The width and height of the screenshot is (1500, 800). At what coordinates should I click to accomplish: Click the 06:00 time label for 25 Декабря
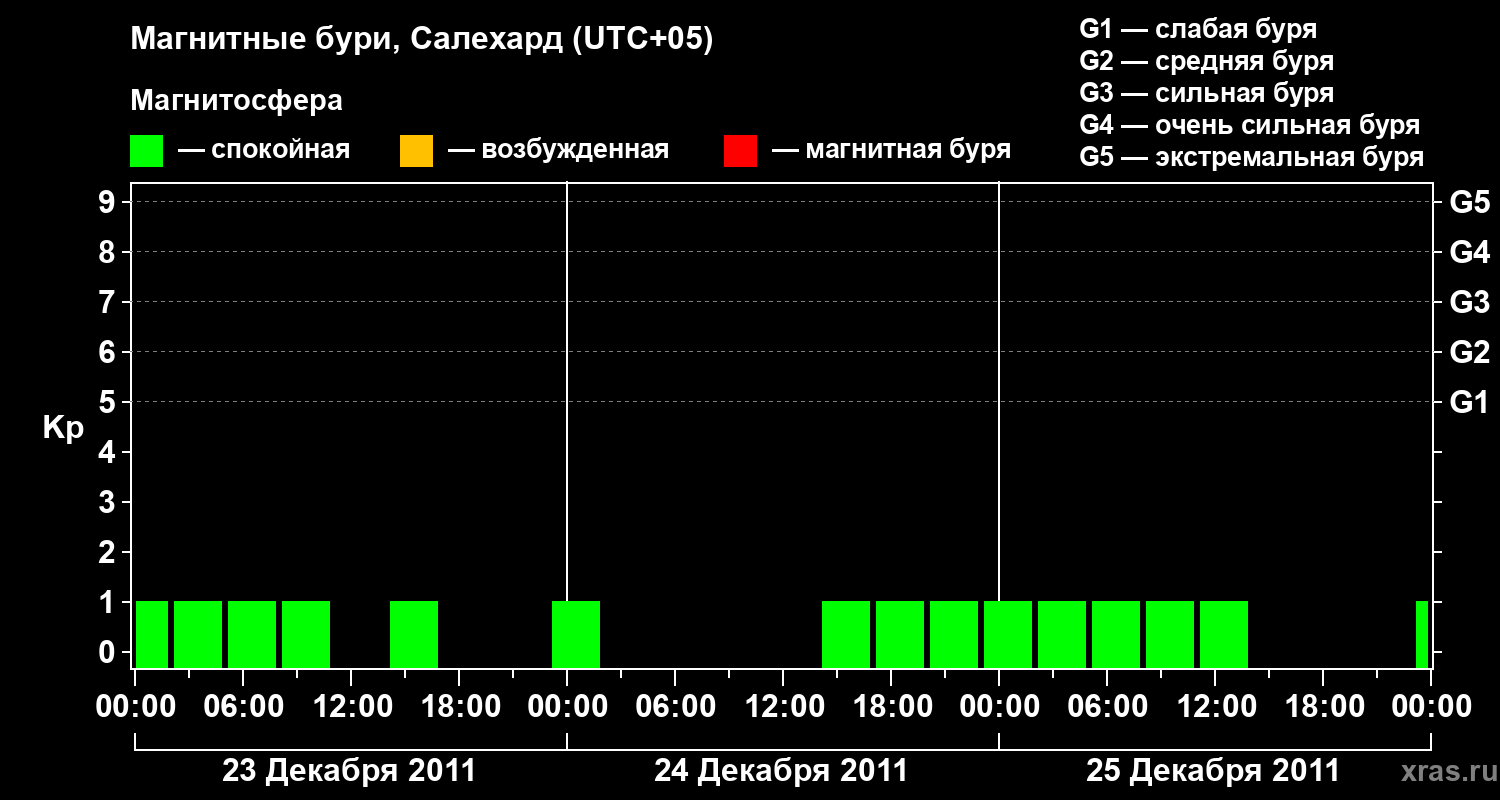tap(1106, 707)
